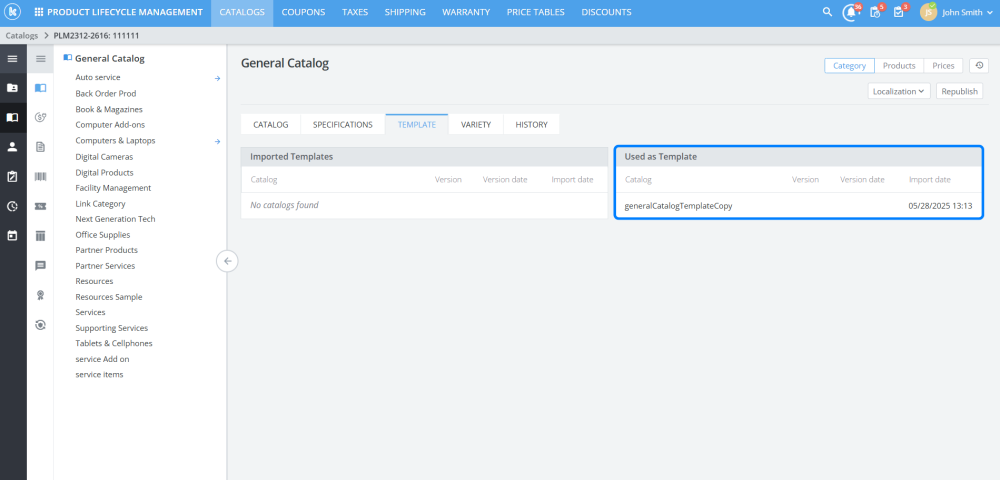Switch to Category view

849,66
